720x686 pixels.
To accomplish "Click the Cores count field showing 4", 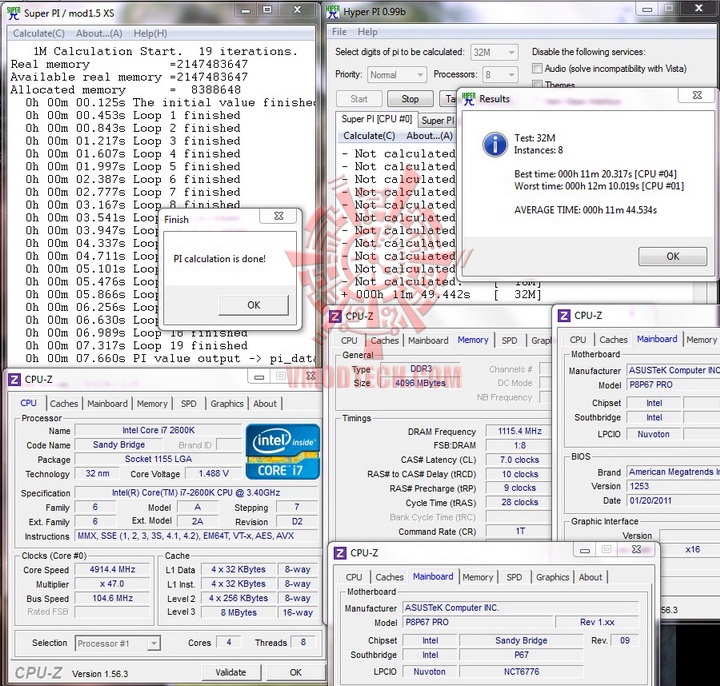I will pos(229,642).
